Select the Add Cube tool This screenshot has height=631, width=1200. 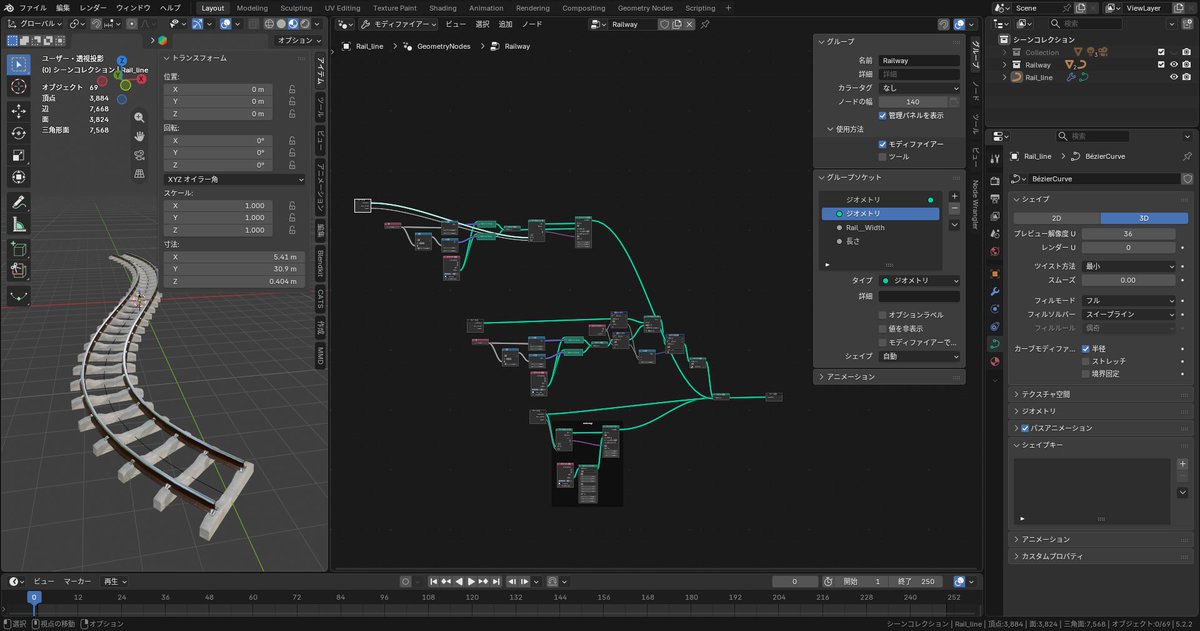[19, 248]
